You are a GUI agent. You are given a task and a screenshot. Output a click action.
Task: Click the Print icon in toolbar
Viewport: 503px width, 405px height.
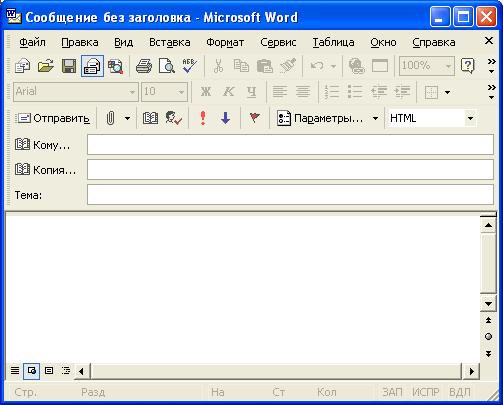coord(144,66)
